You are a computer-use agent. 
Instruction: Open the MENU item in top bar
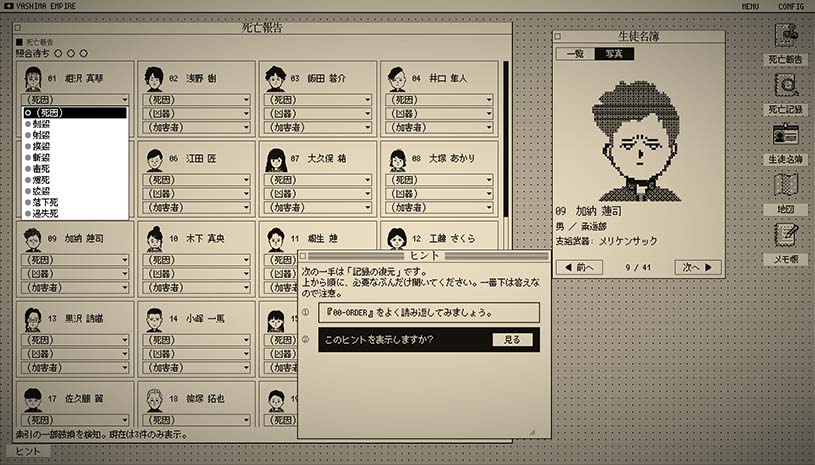tap(750, 6)
